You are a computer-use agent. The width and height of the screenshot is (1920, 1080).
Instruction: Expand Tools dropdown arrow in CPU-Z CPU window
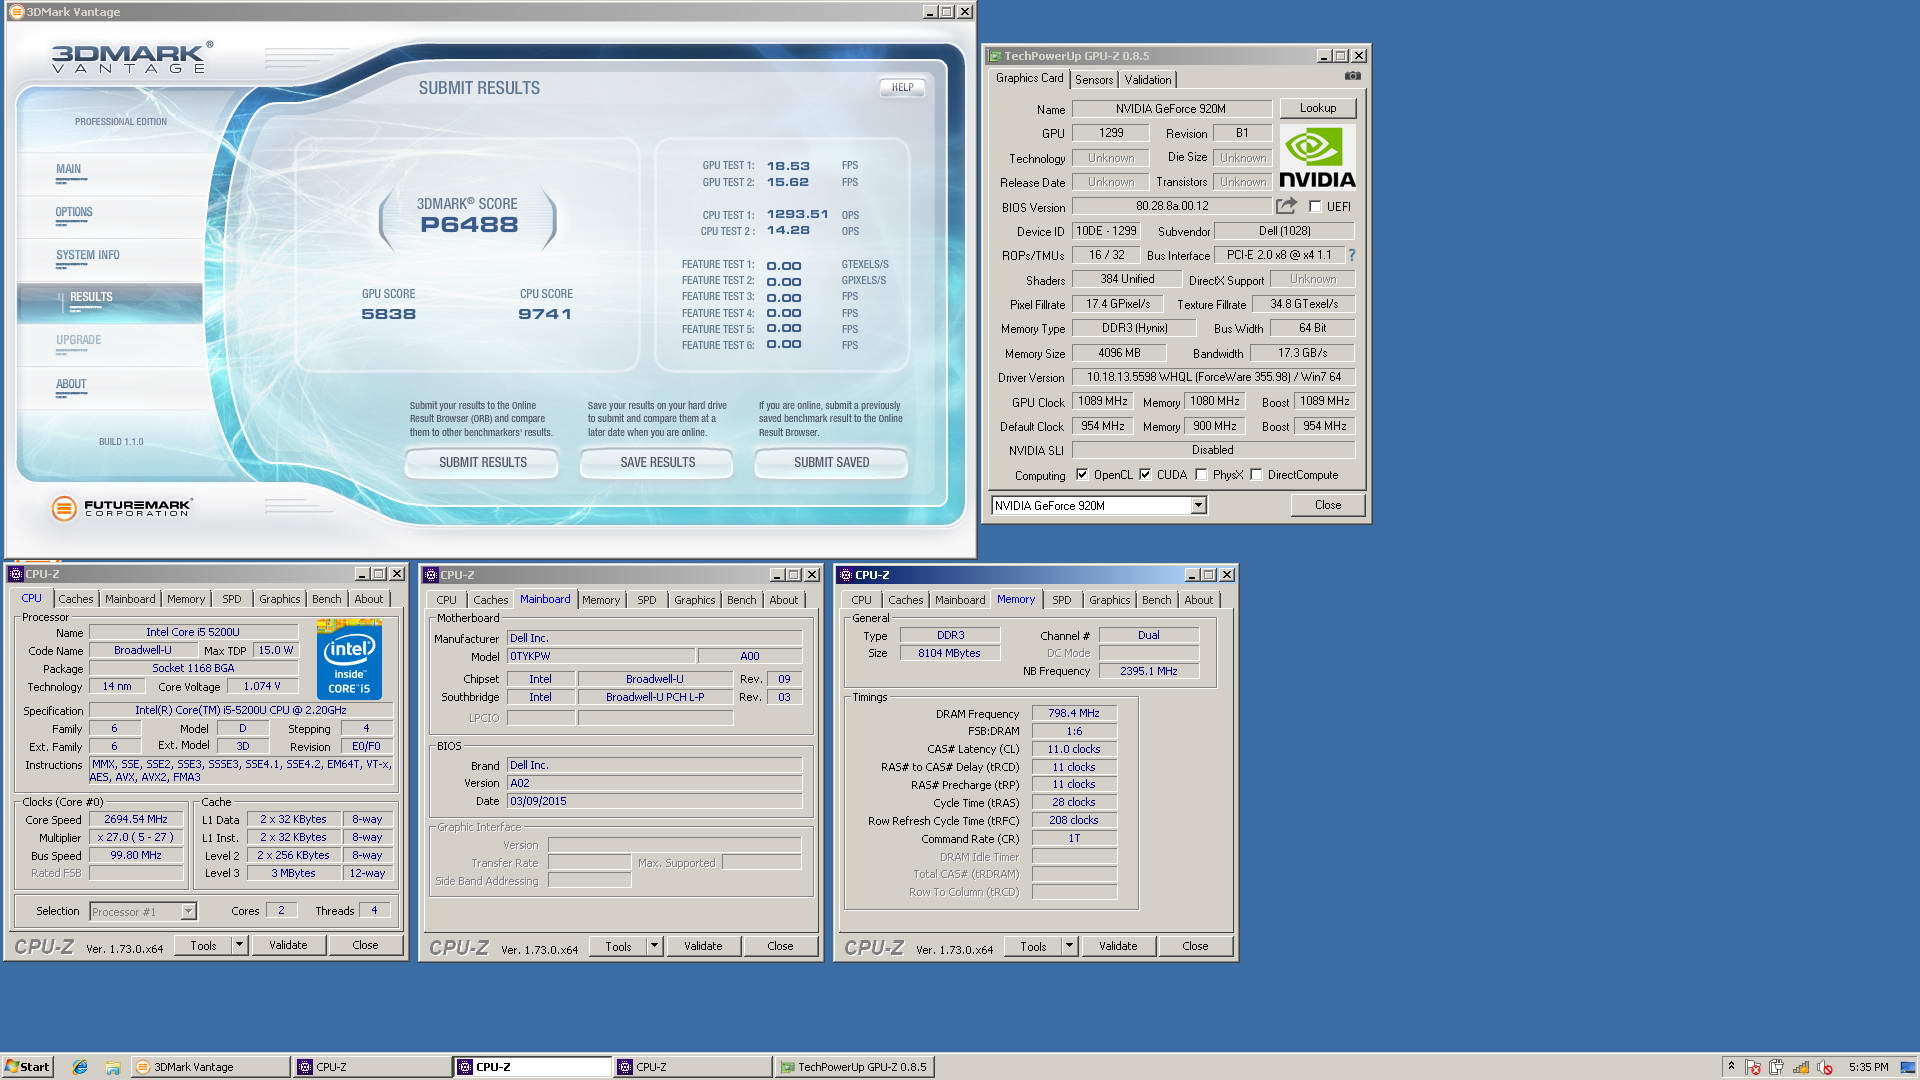[239, 945]
